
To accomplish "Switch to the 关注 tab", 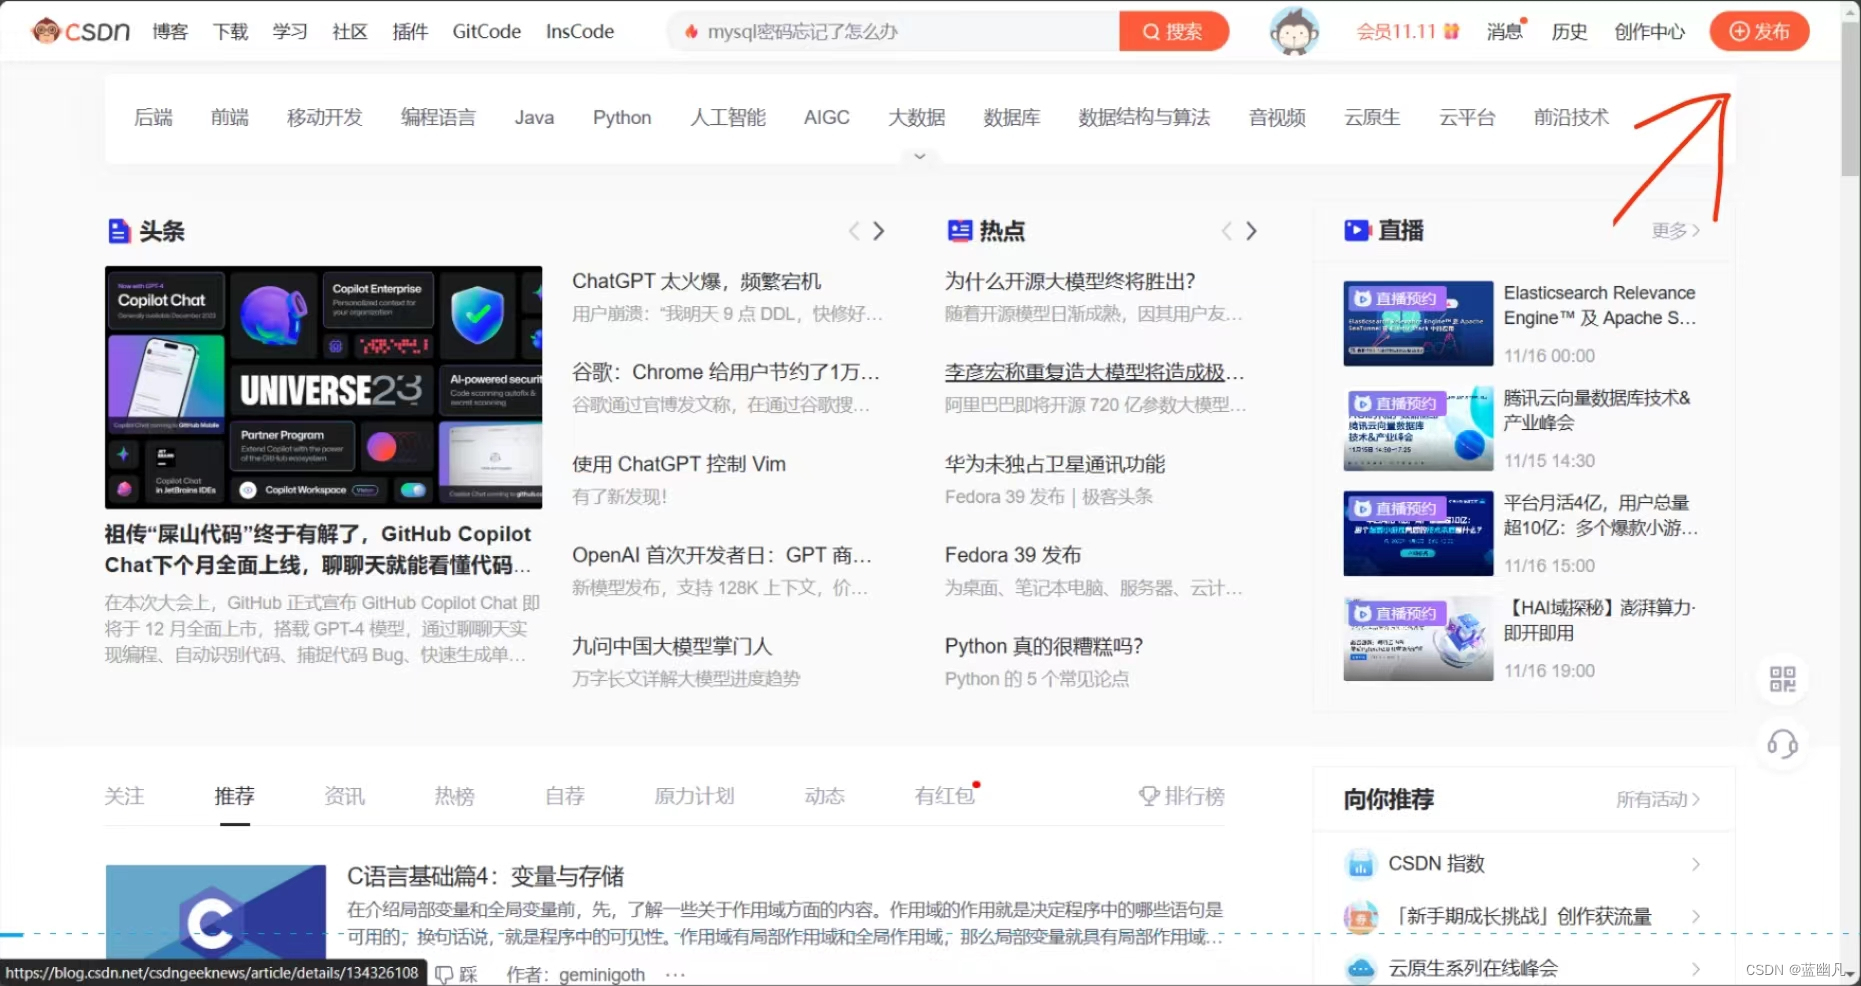I will pyautogui.click(x=124, y=796).
